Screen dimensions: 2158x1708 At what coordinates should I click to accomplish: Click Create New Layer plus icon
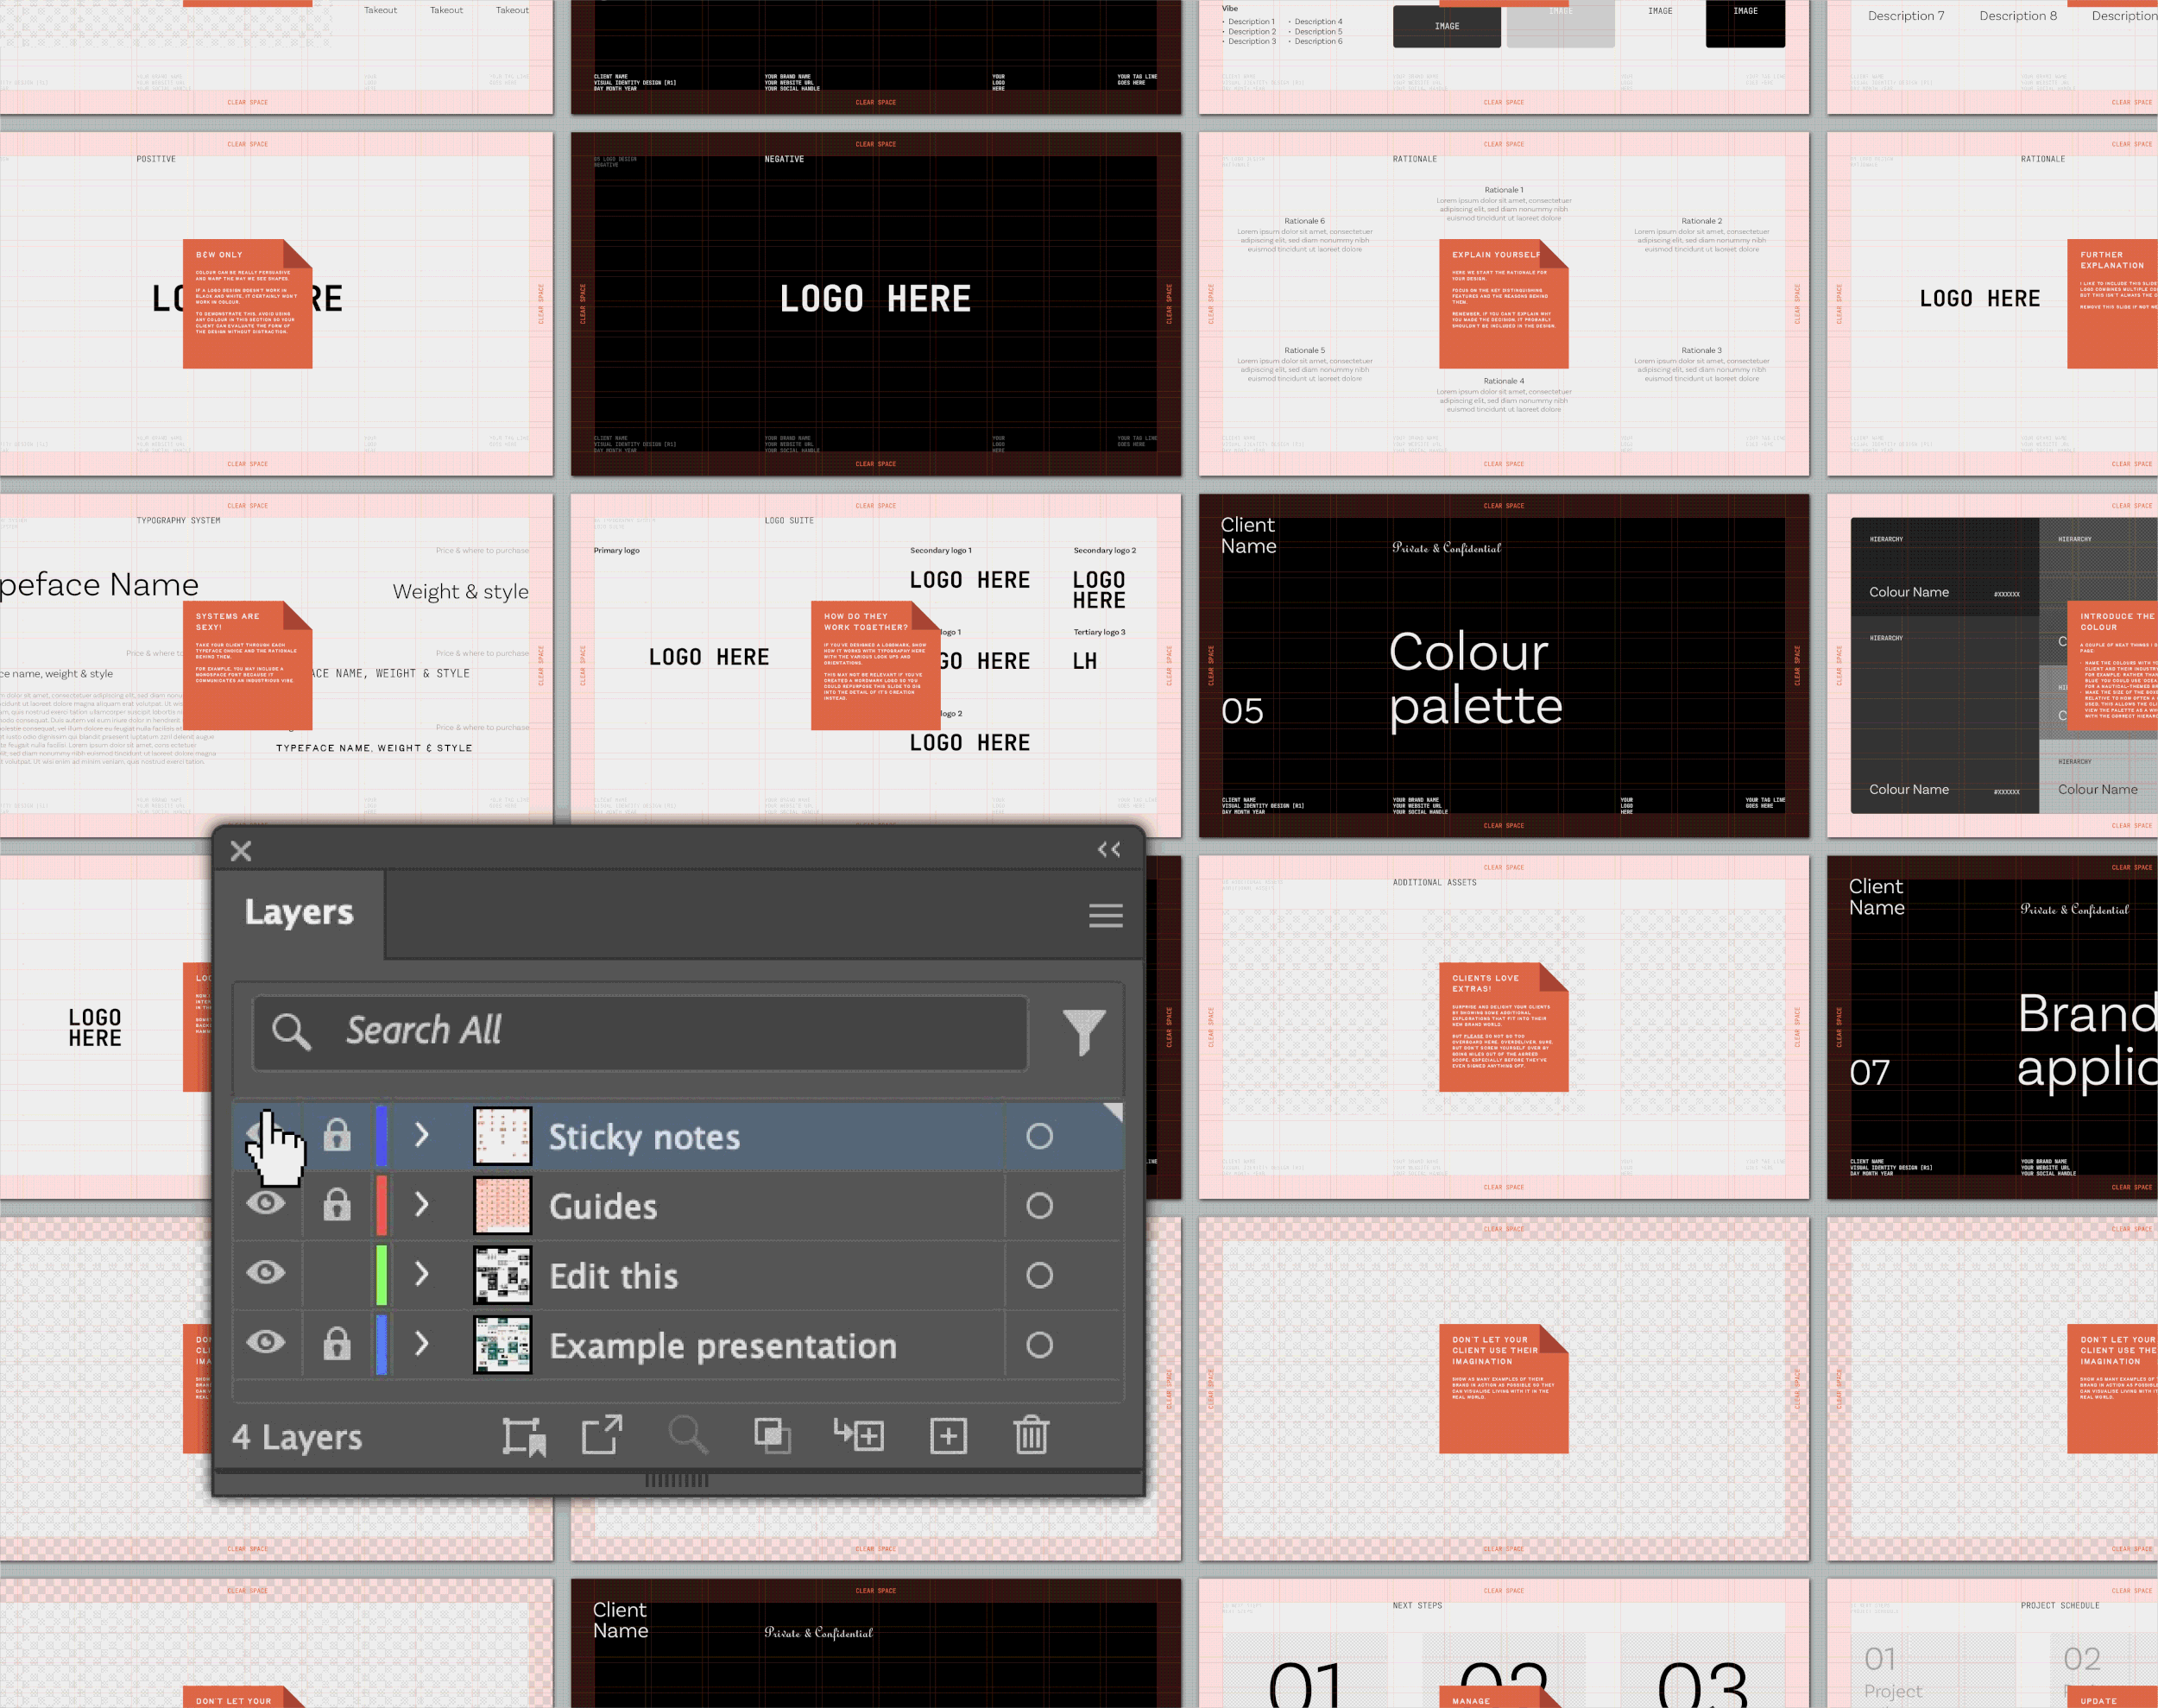[x=948, y=1436]
